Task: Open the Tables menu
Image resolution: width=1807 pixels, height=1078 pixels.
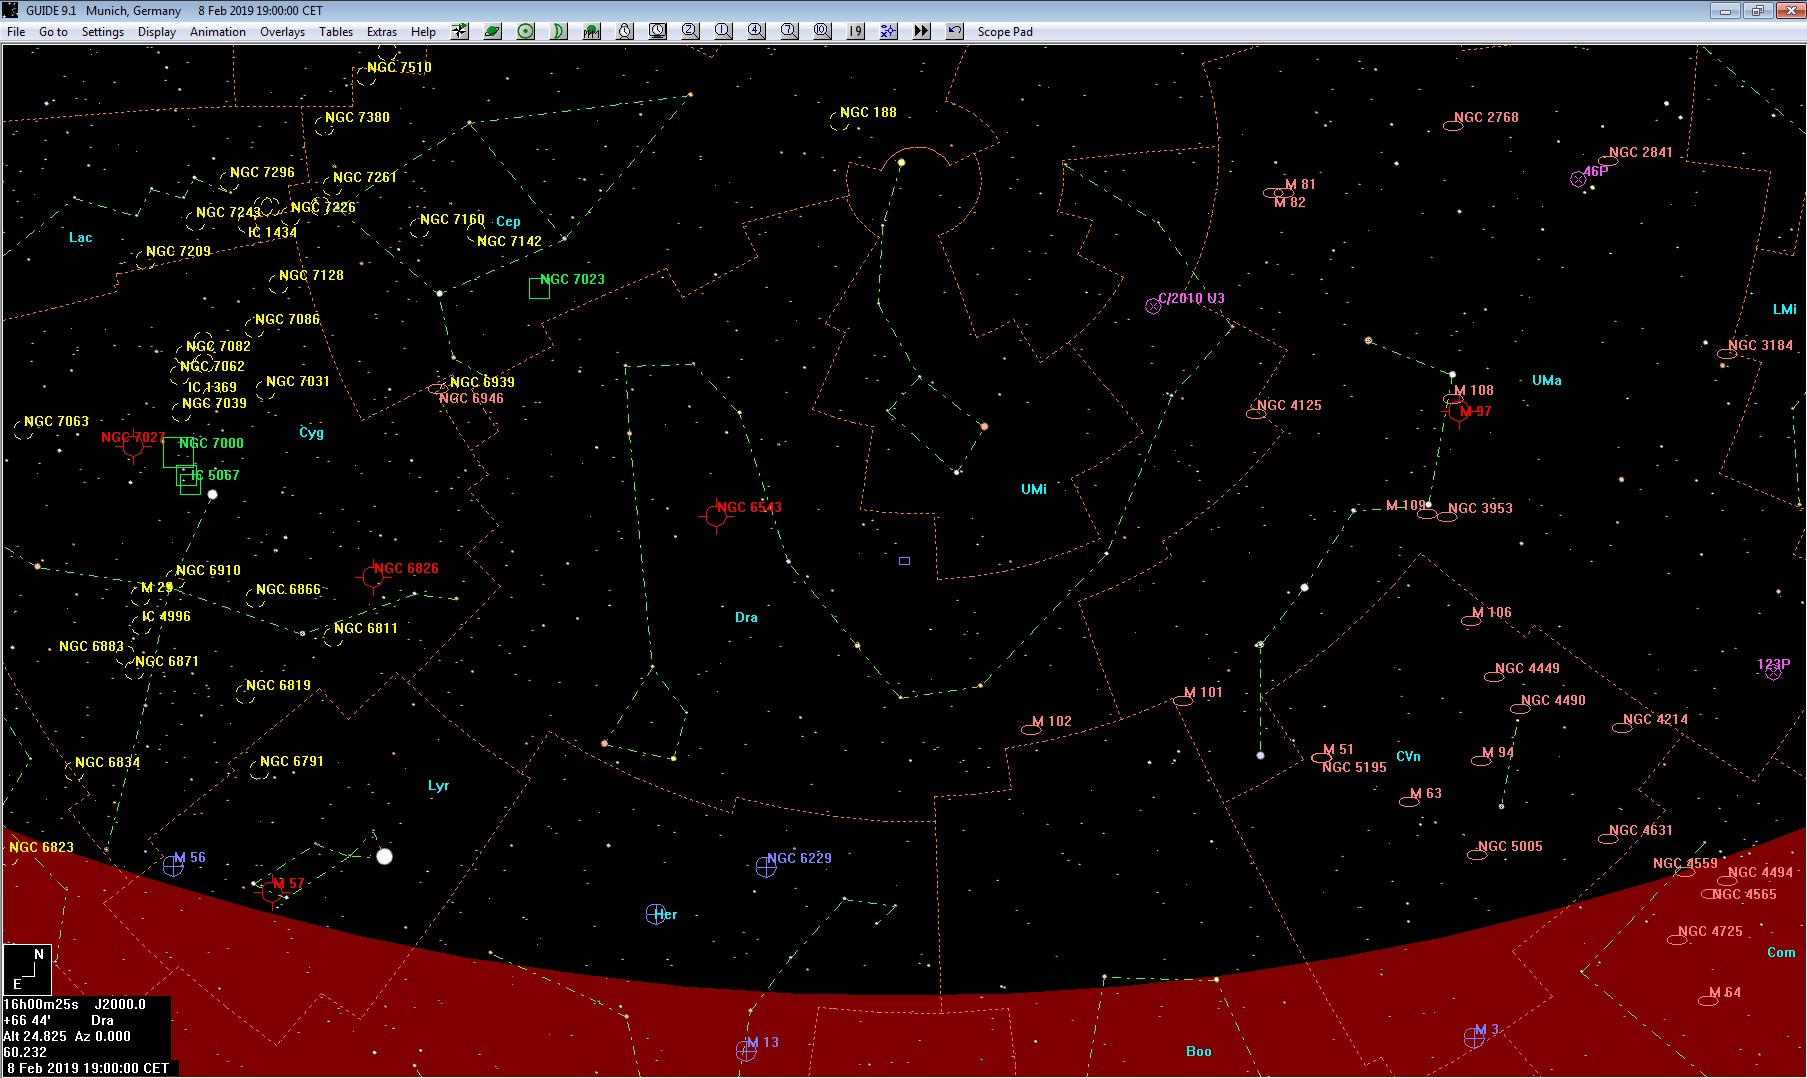Action: (x=336, y=32)
